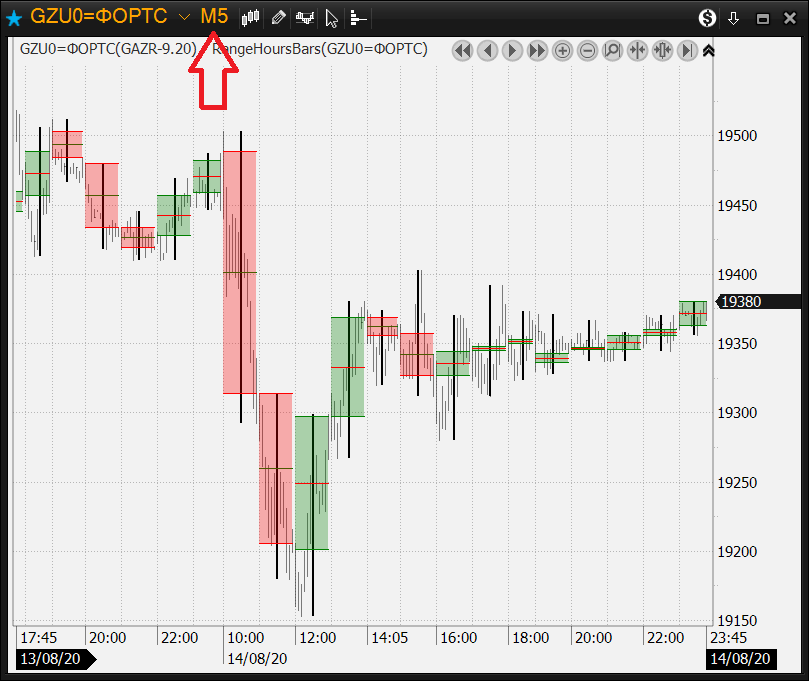
Task: Open the candlestick chart style selector
Action: click(251, 17)
